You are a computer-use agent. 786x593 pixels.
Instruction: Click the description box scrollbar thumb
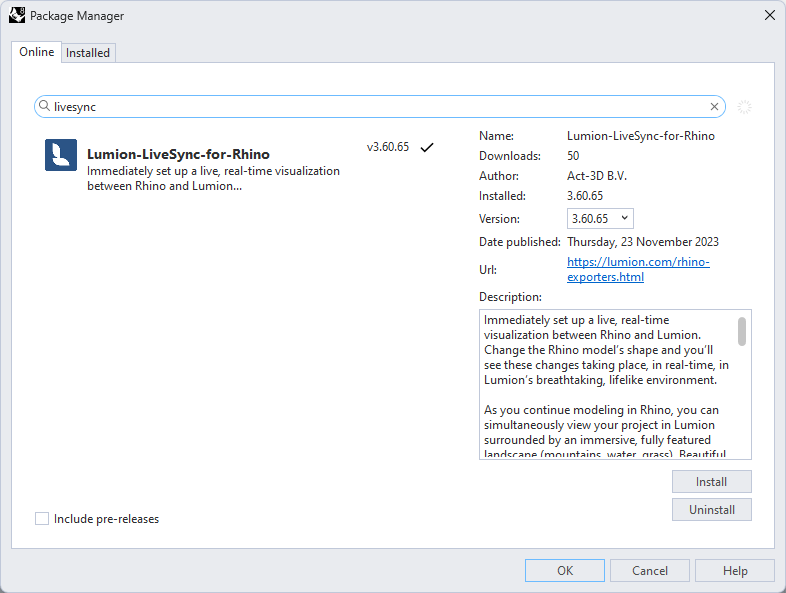742,331
